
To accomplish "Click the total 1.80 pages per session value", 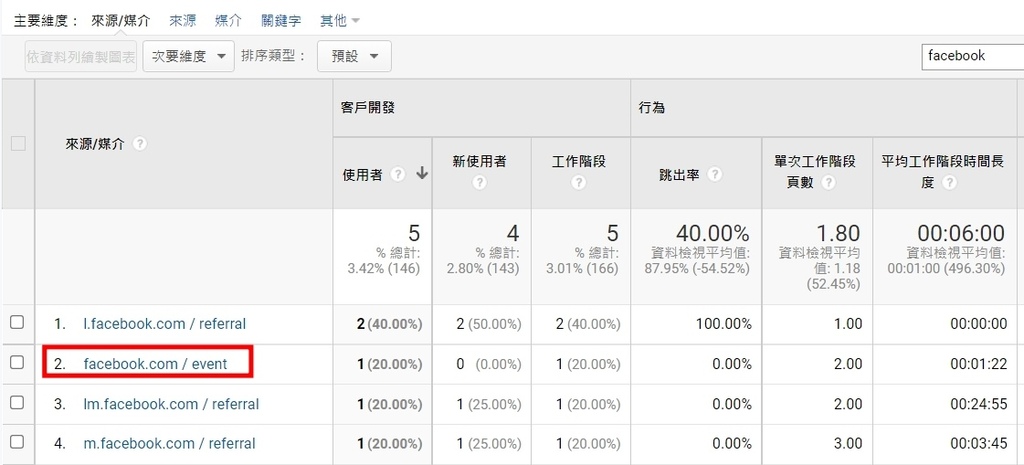I will 836,233.
